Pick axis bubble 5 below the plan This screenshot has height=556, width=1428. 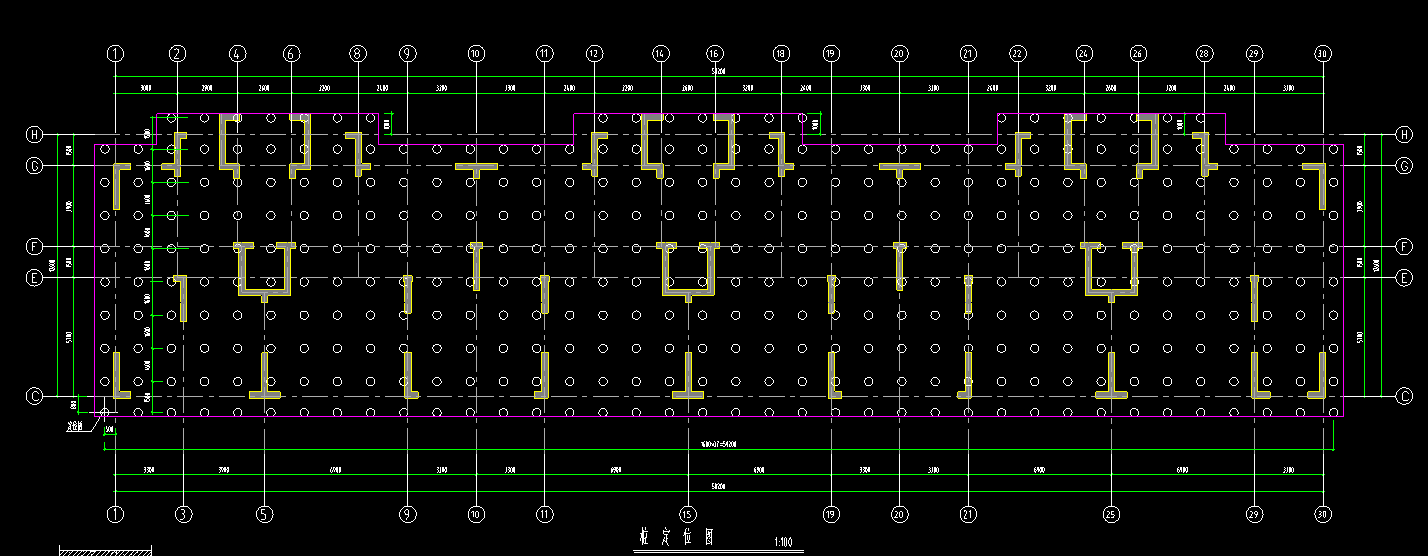264,514
